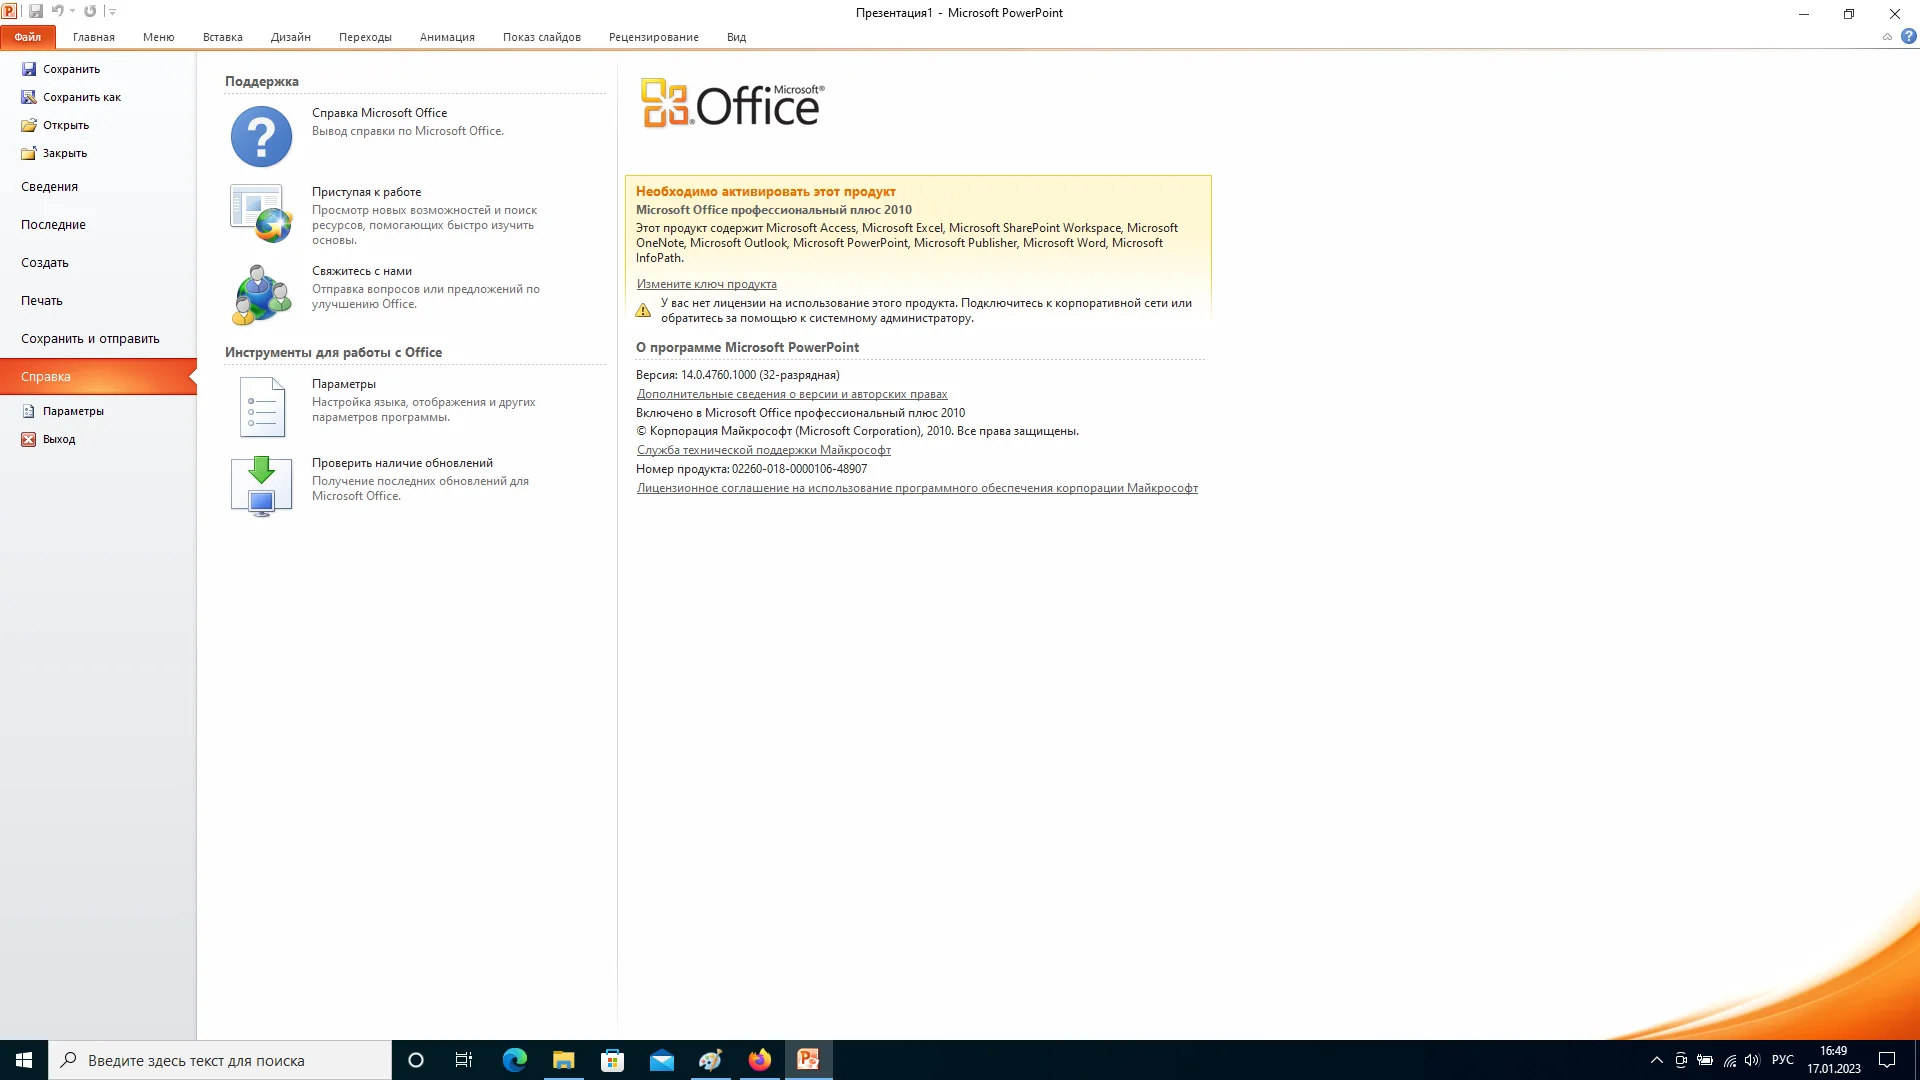Open Служба технической поддержки Майкрософт link
Viewport: 1920px width, 1080px height.
click(x=763, y=450)
